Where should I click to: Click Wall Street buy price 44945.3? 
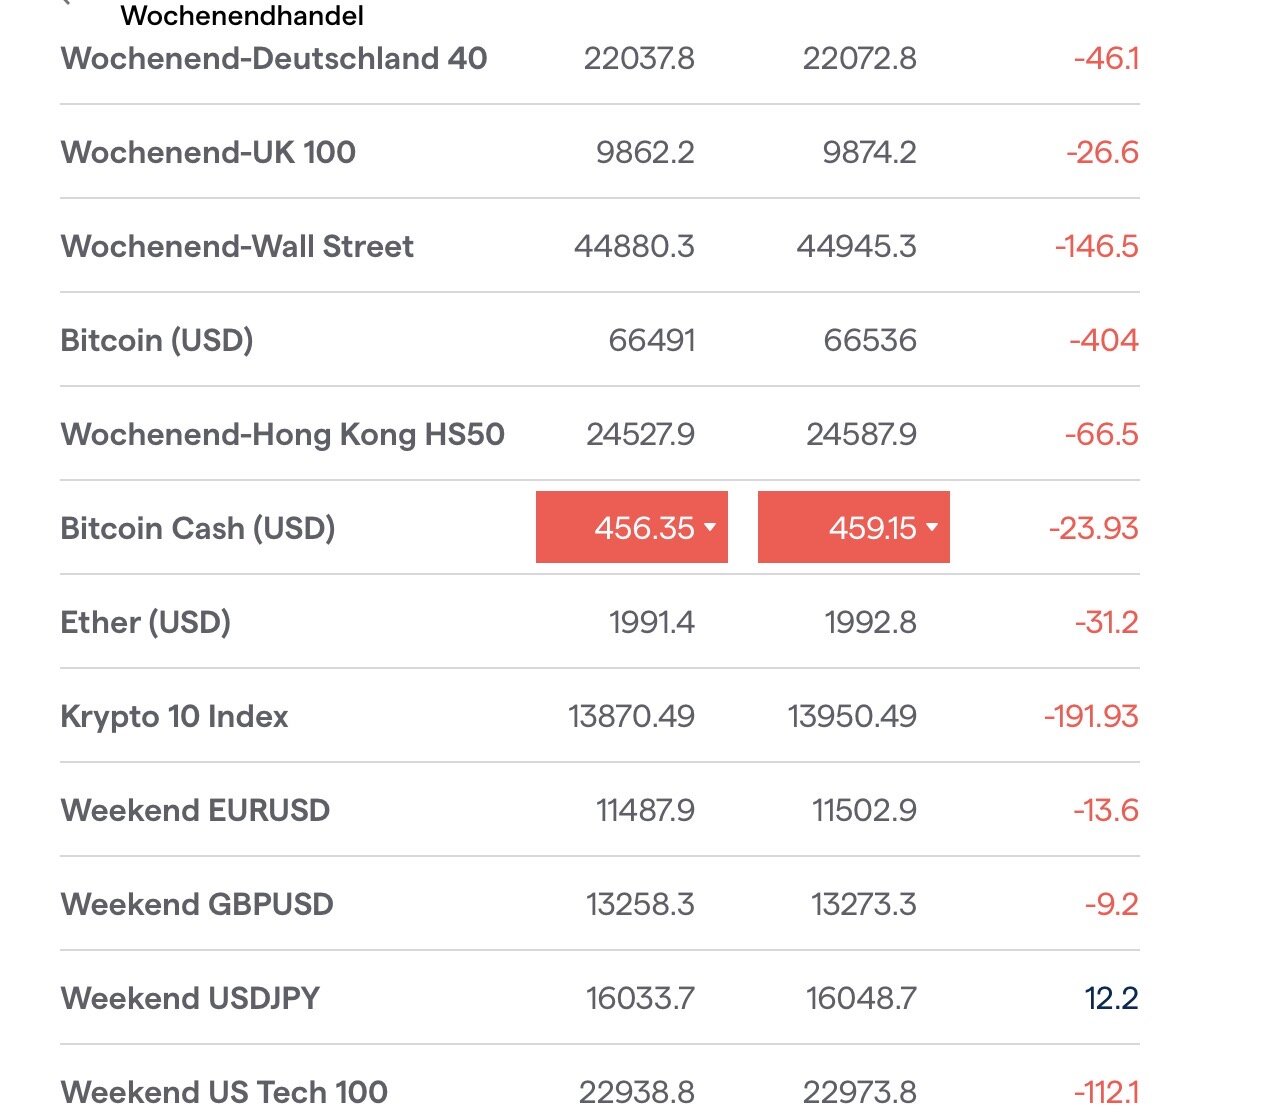pos(856,246)
